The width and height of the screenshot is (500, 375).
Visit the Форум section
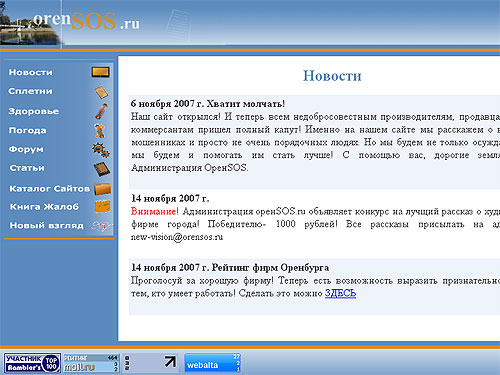(x=26, y=149)
